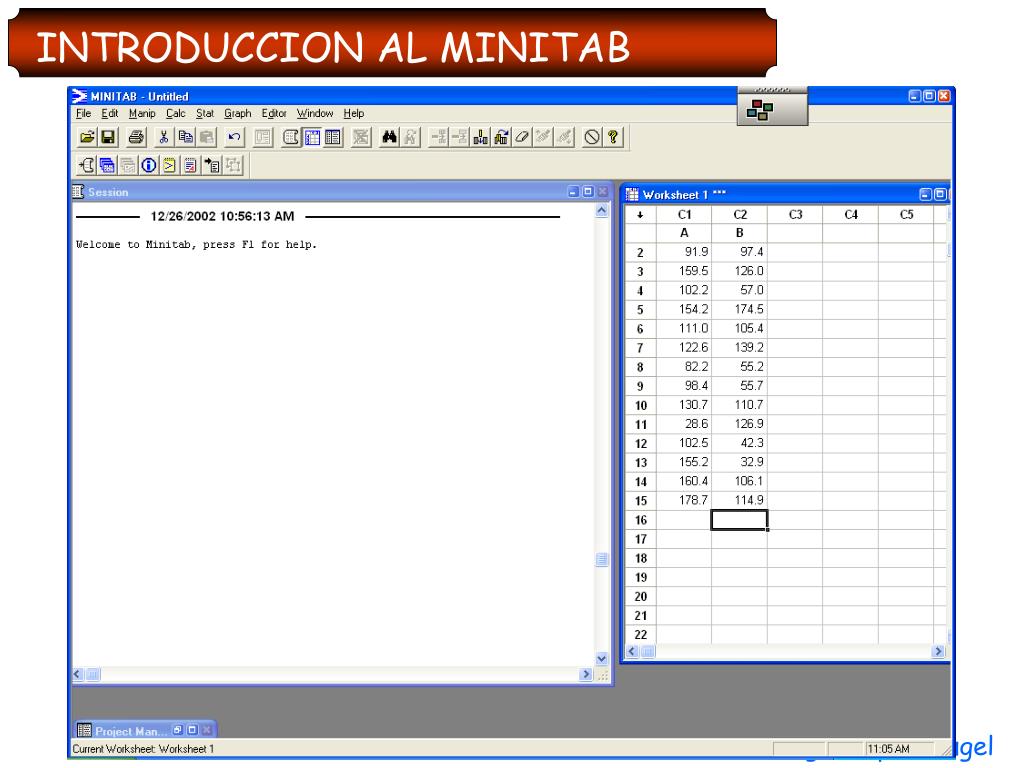Click the Session window down arrow

coord(602,659)
